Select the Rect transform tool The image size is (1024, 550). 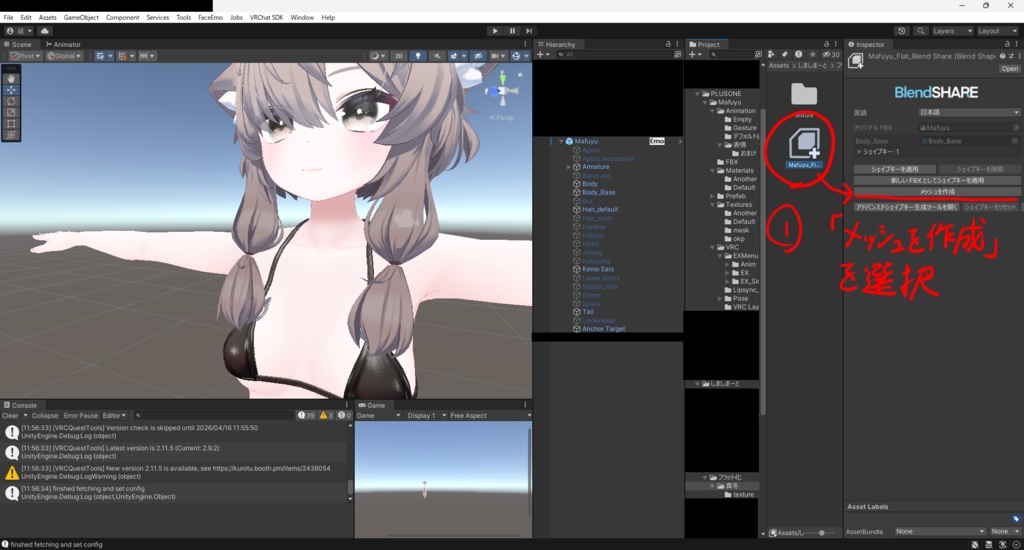[x=11, y=123]
